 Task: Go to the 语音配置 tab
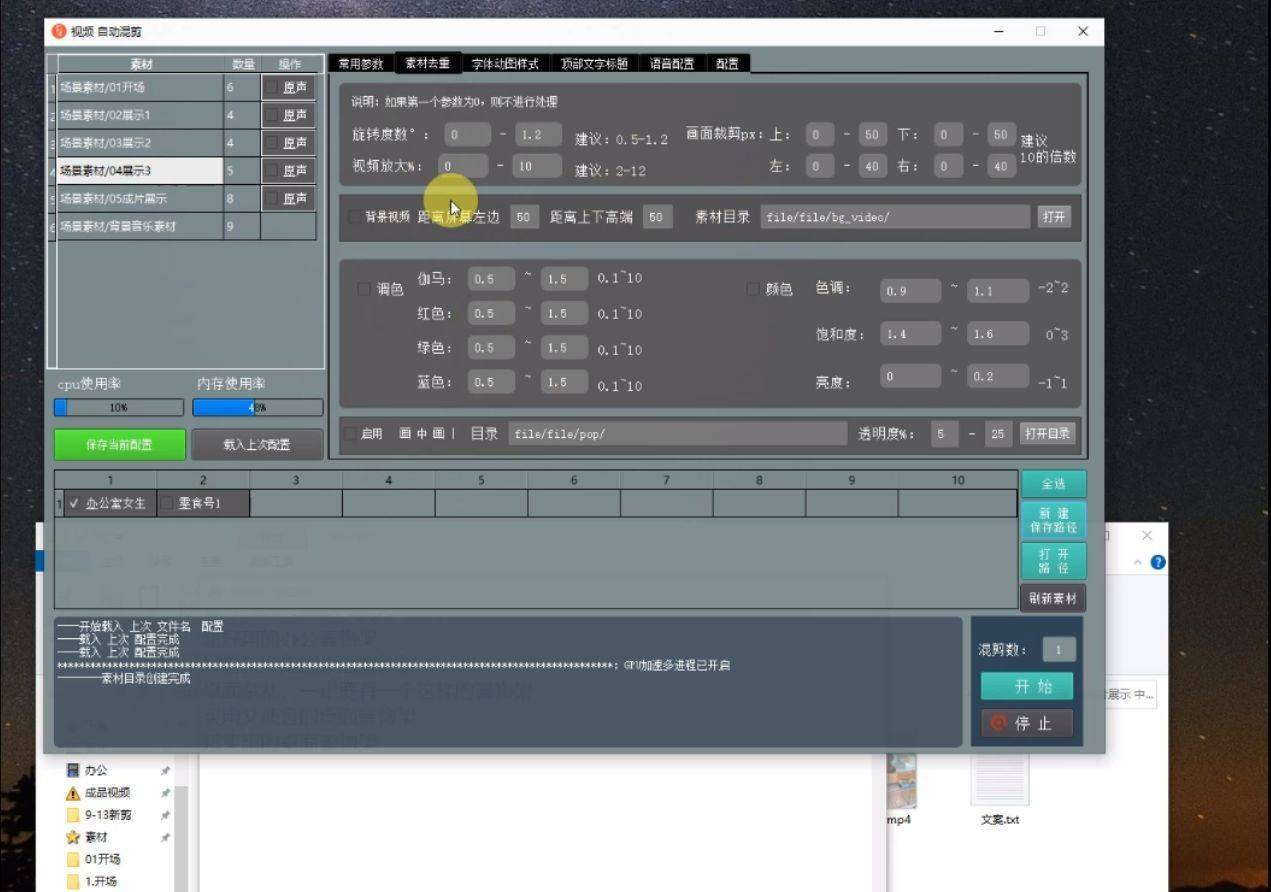click(x=672, y=63)
